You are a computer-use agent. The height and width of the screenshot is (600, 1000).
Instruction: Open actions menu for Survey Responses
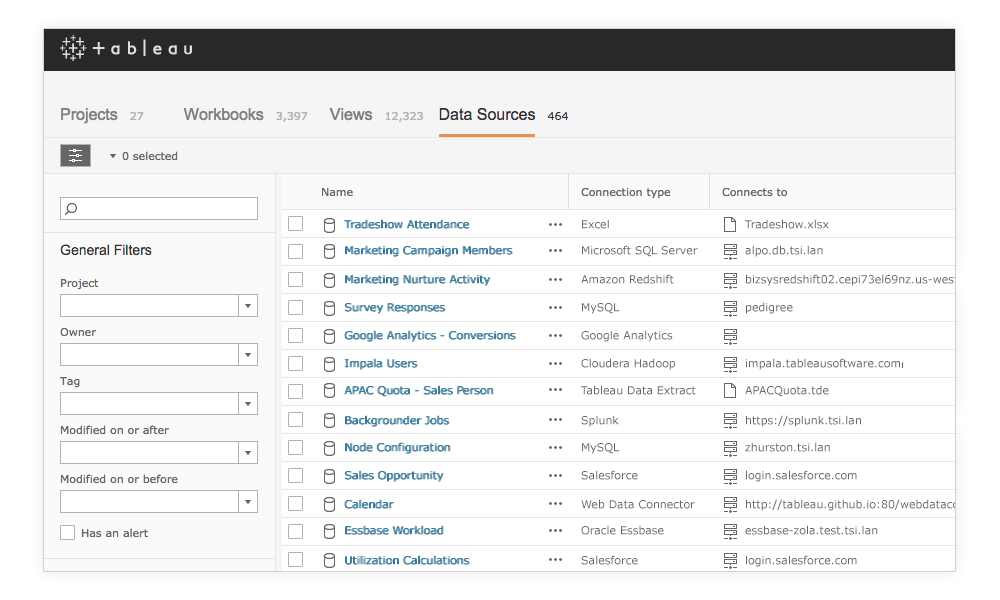click(x=555, y=307)
